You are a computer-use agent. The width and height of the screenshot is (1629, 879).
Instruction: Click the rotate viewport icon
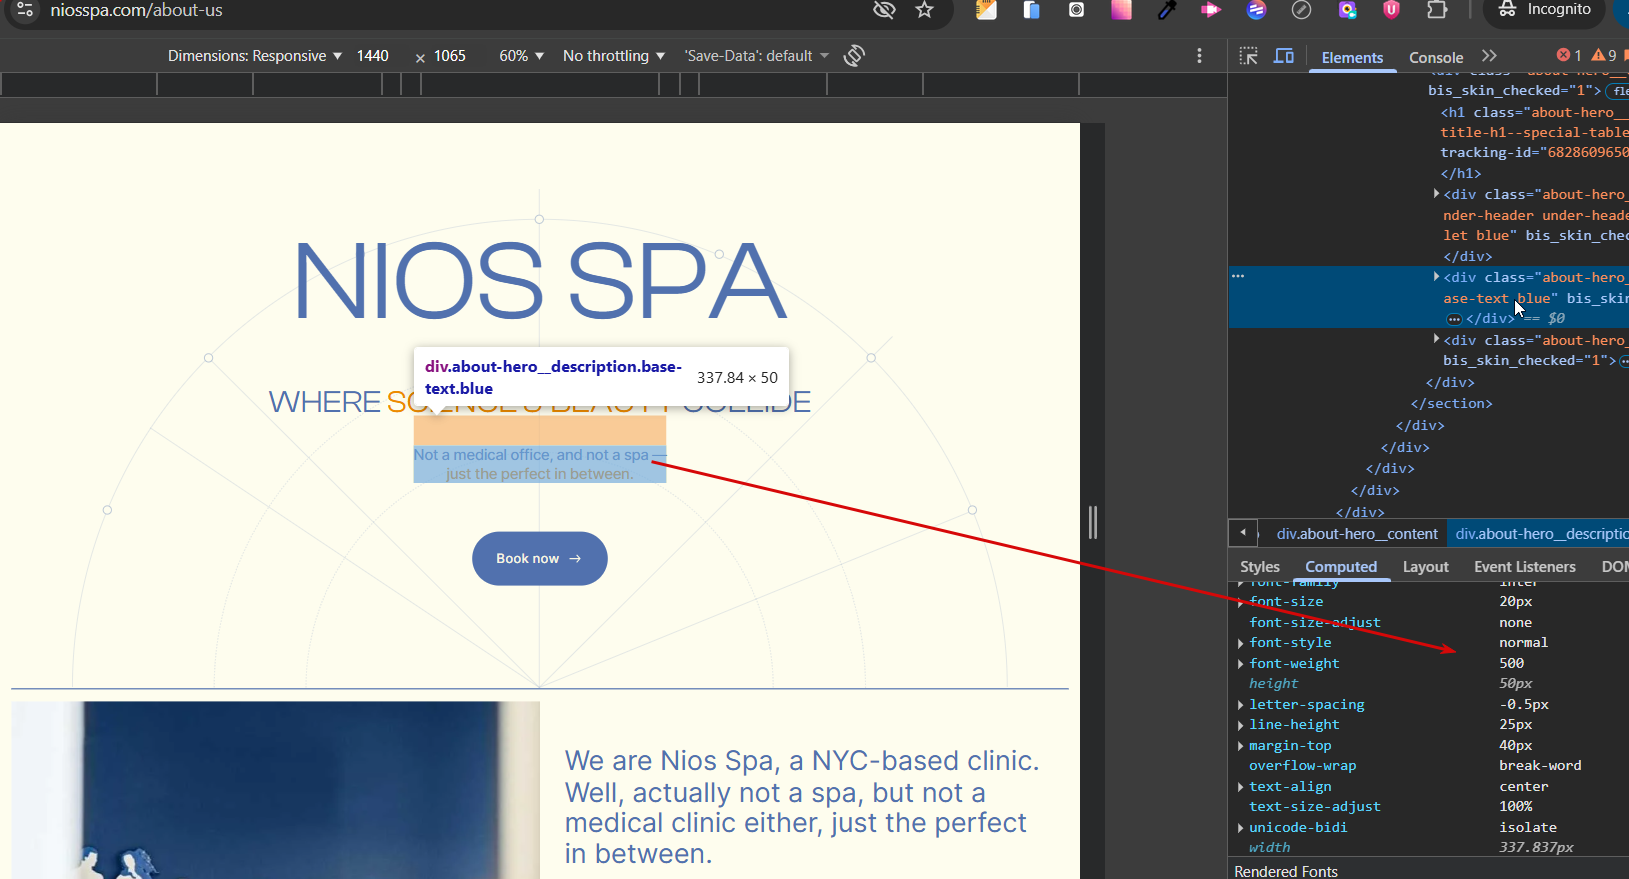[x=854, y=56]
